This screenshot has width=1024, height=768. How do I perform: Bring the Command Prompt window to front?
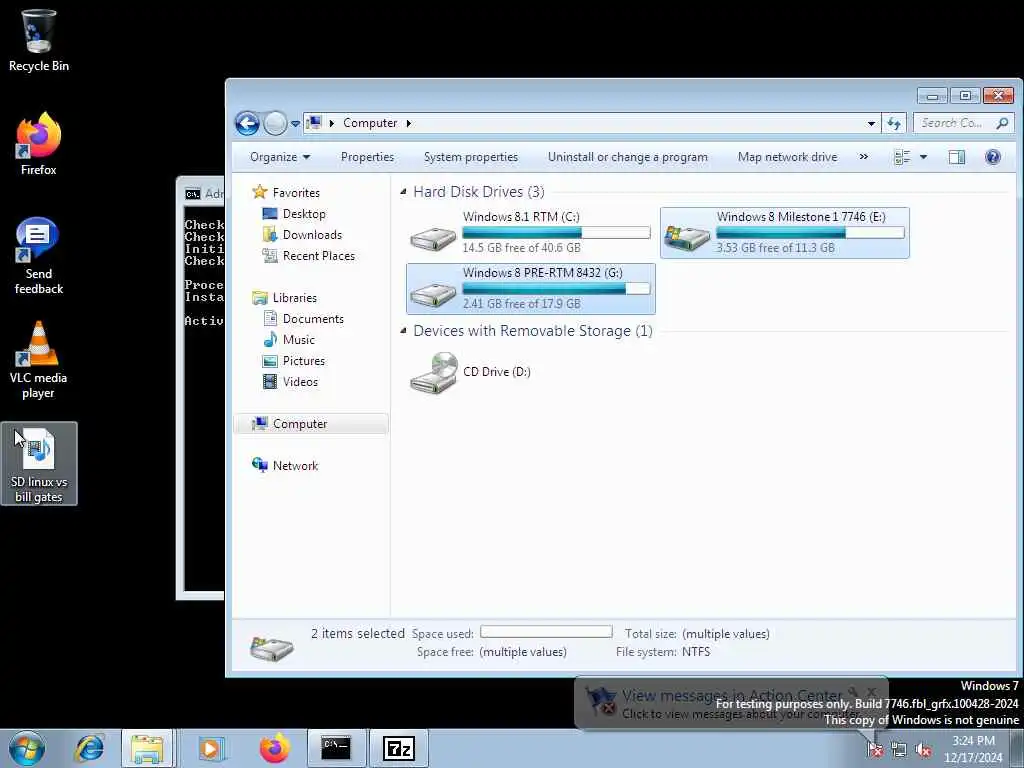(x=200, y=389)
